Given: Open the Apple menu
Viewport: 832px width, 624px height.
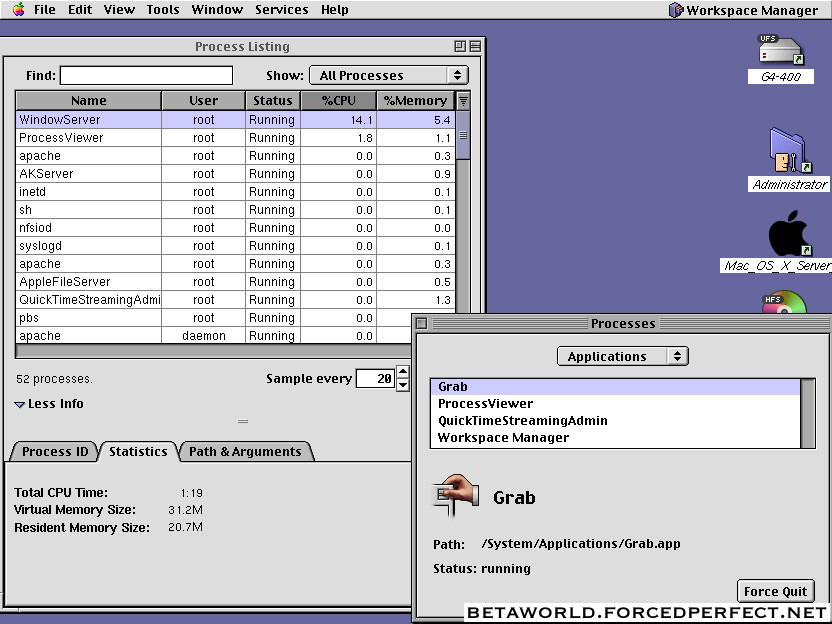Looking at the screenshot, I should point(19,10).
